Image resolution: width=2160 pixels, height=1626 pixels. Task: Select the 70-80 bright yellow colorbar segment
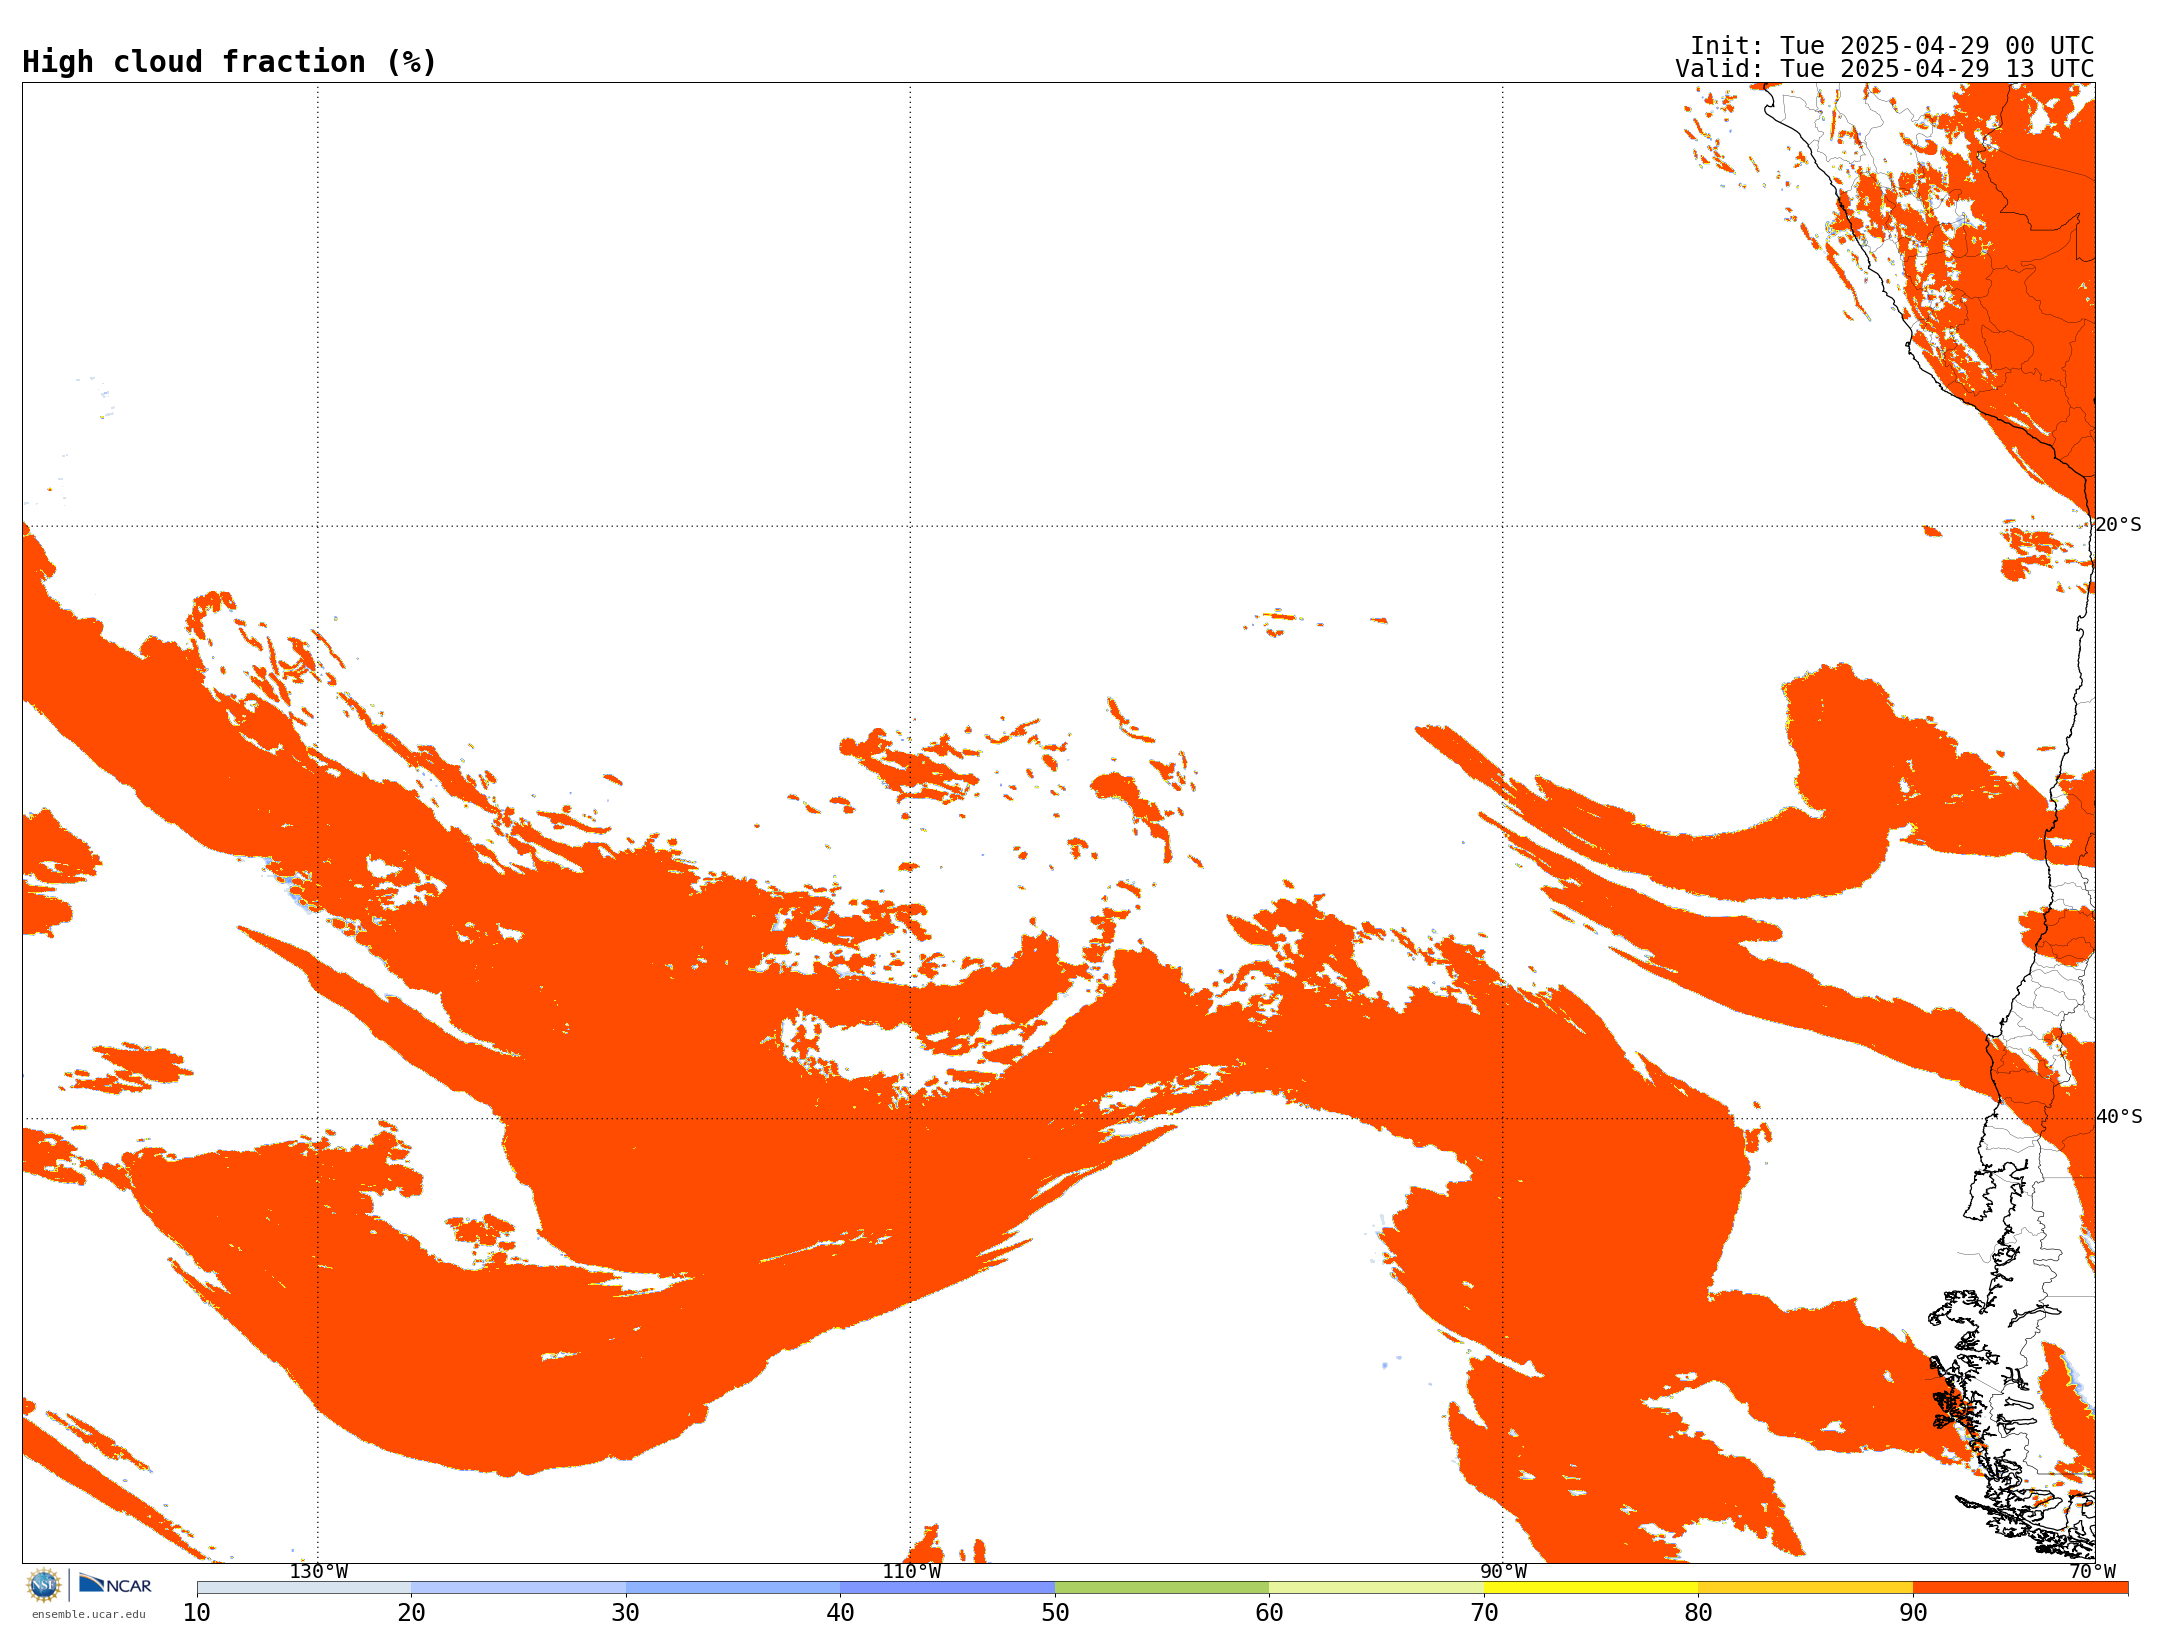point(1591,1588)
